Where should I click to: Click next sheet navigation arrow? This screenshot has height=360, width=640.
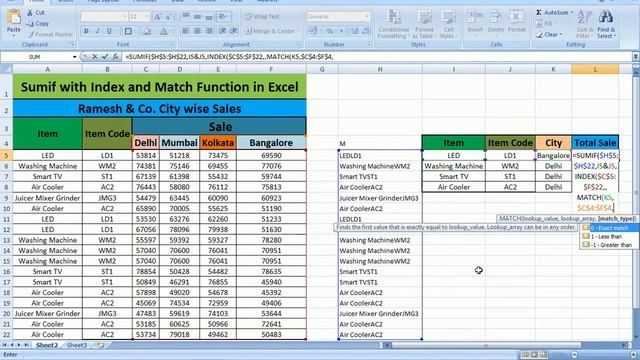tap(19, 345)
